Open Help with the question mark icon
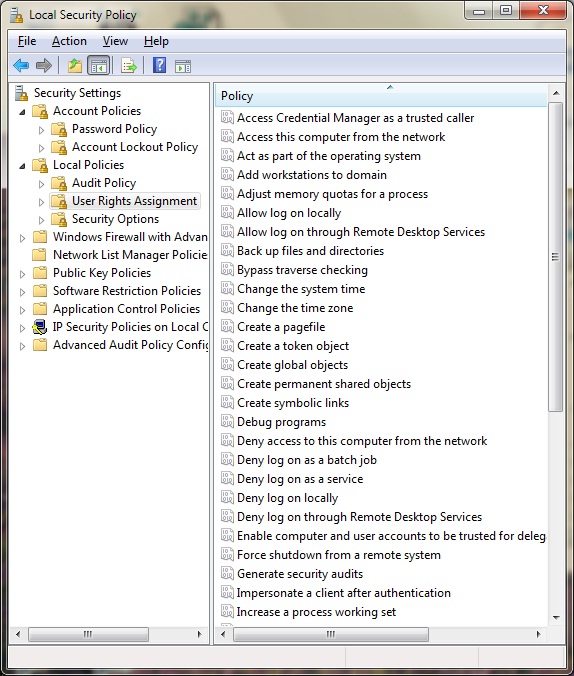The width and height of the screenshot is (574, 676). coord(159,66)
